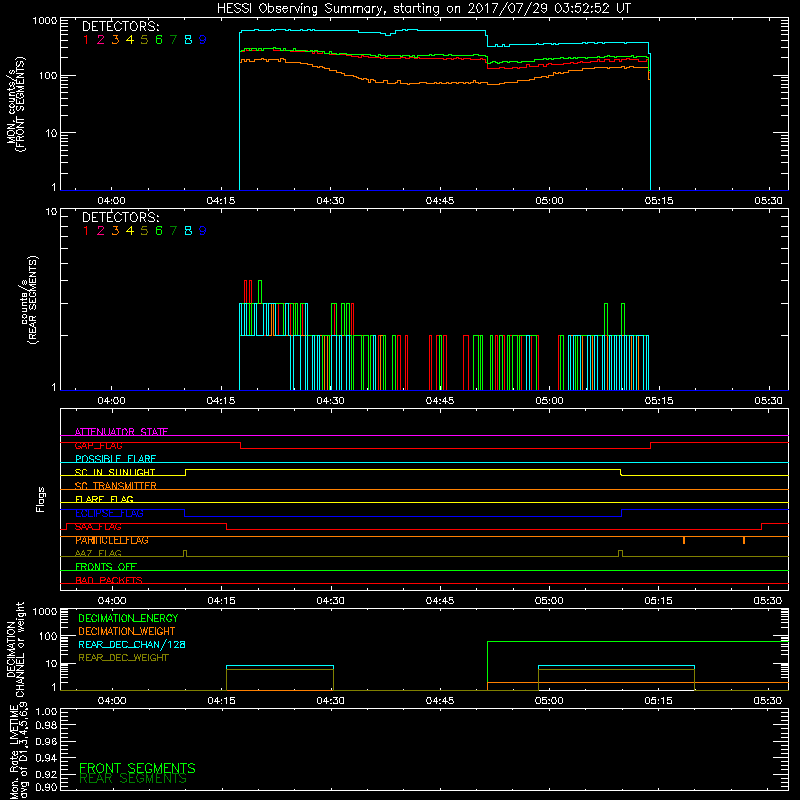Image resolution: width=800 pixels, height=800 pixels.
Task: Click DETECTORS: label in the rear segments plot
Action: pyautogui.click(x=120, y=218)
